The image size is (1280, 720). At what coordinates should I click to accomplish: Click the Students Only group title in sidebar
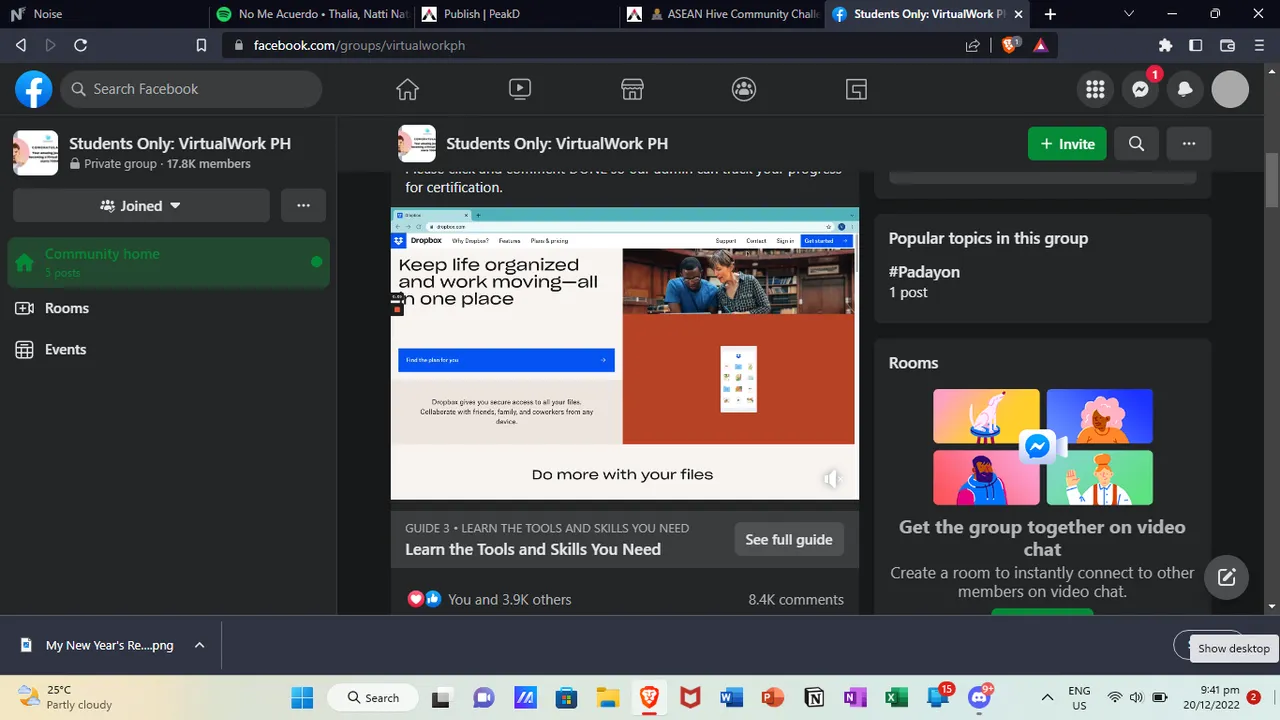point(180,144)
